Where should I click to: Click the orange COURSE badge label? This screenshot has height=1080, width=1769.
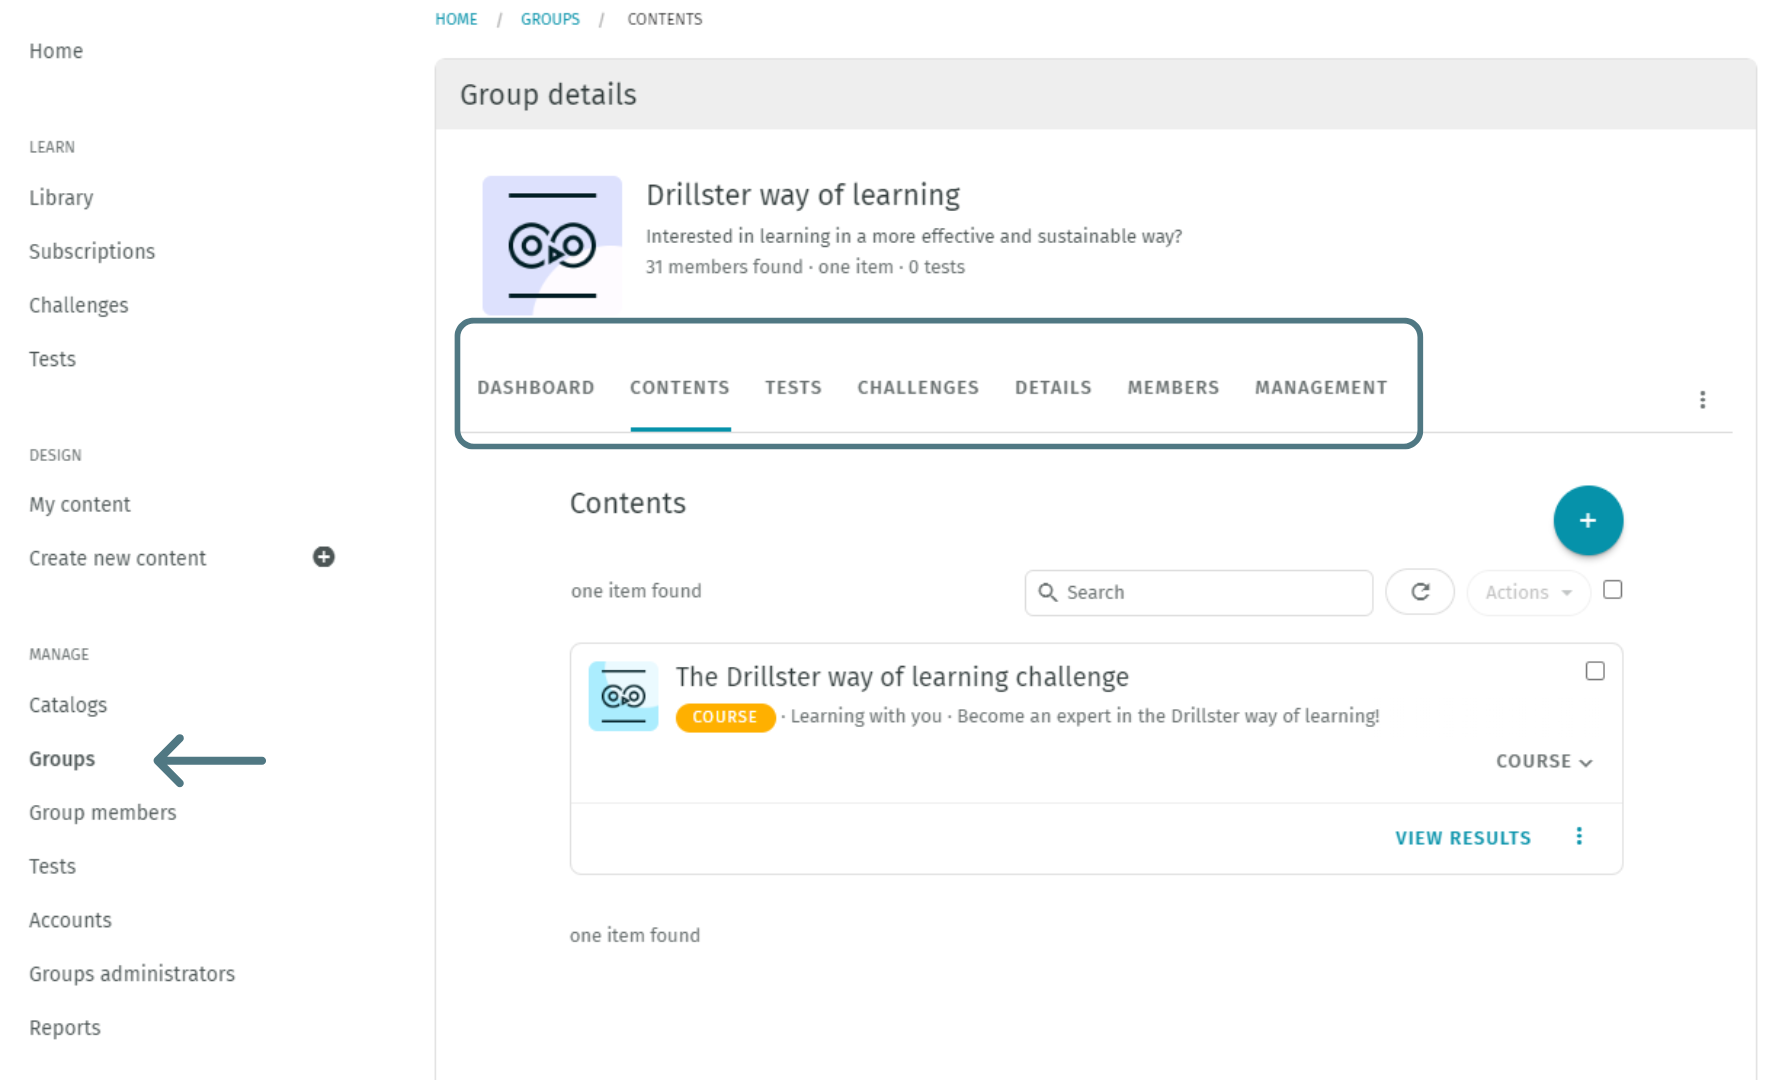tap(726, 717)
